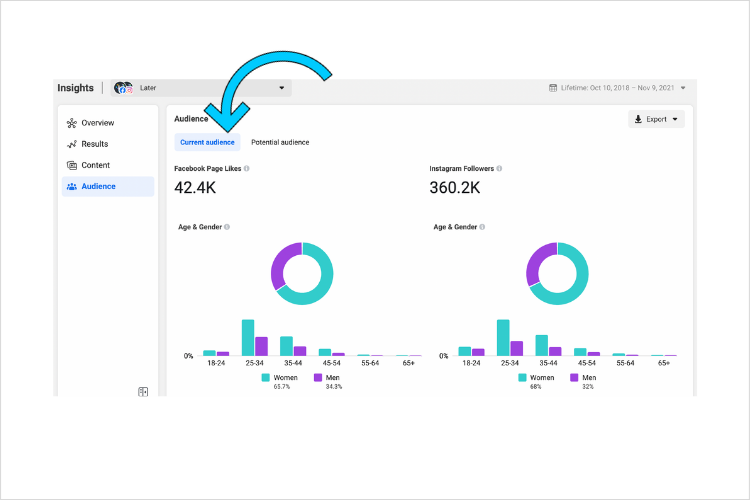Select the Results graph icon

tap(72, 144)
